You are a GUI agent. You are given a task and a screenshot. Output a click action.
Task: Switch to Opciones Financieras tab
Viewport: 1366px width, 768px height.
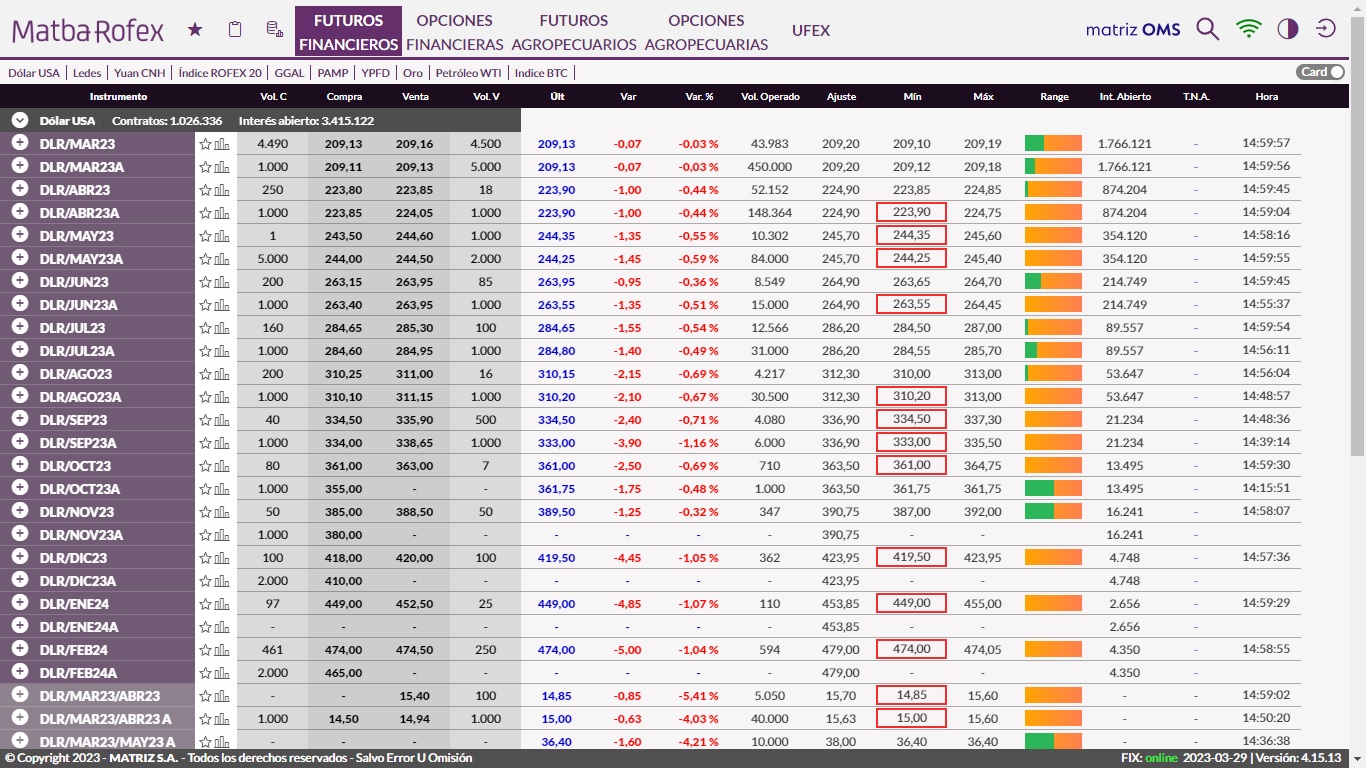point(454,32)
